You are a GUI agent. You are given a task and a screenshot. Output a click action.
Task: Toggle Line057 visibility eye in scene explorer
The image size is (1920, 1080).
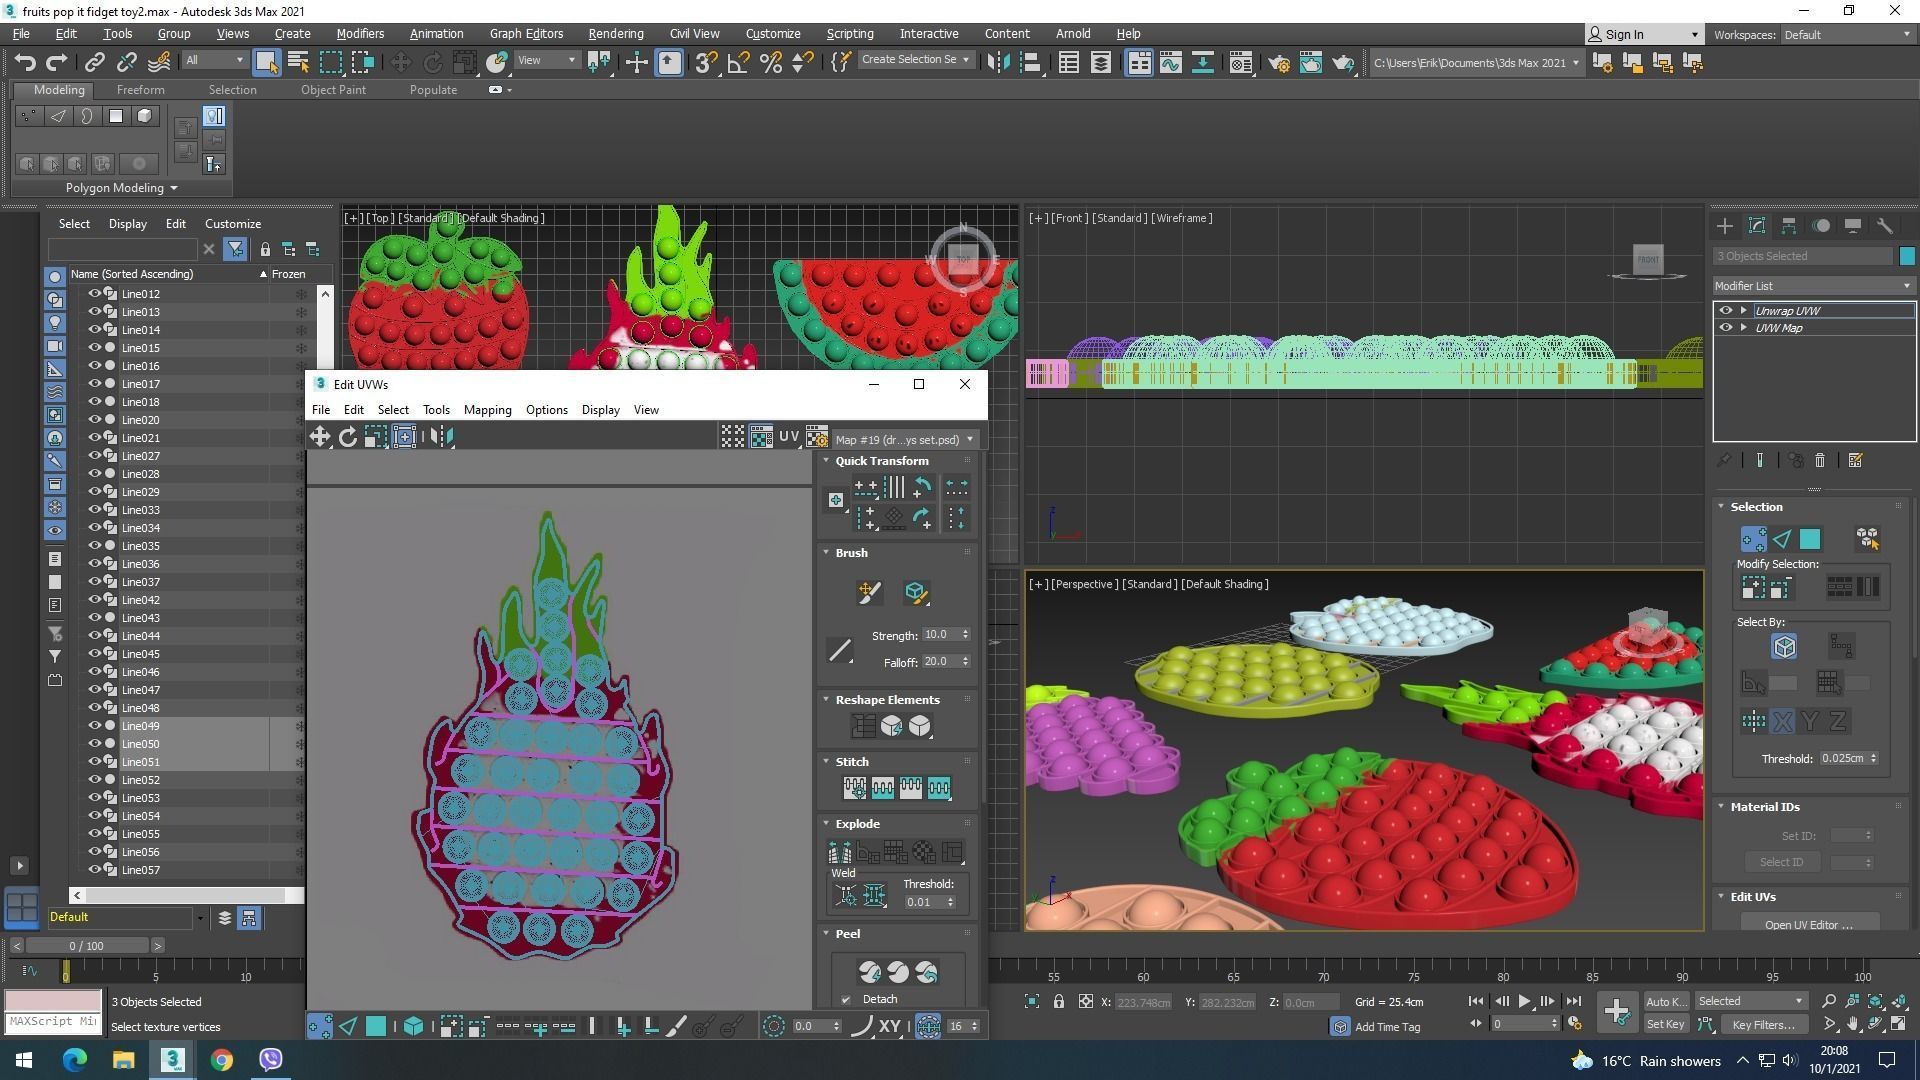click(x=94, y=870)
